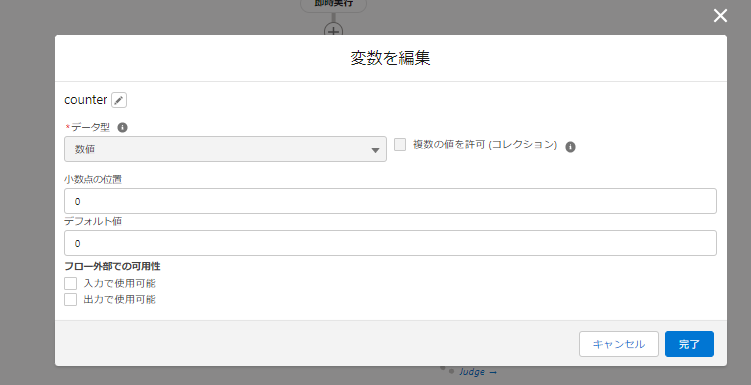Cancel with the キャンセル button
Viewport: 751px width, 385px height.
[619, 344]
